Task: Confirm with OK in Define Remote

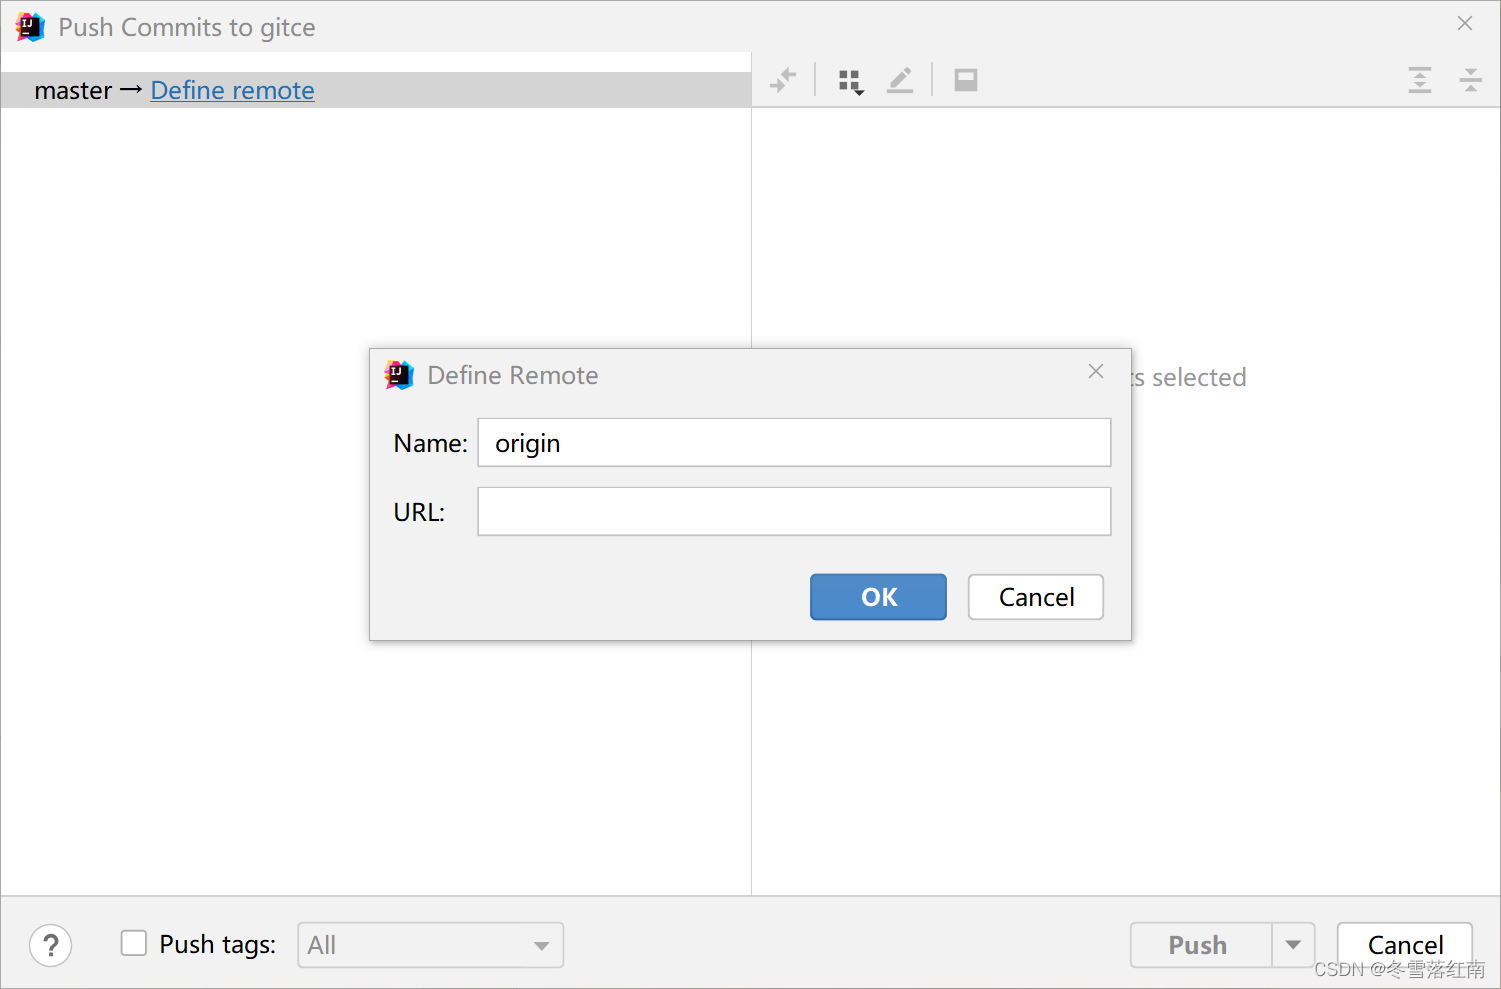Action: (878, 597)
